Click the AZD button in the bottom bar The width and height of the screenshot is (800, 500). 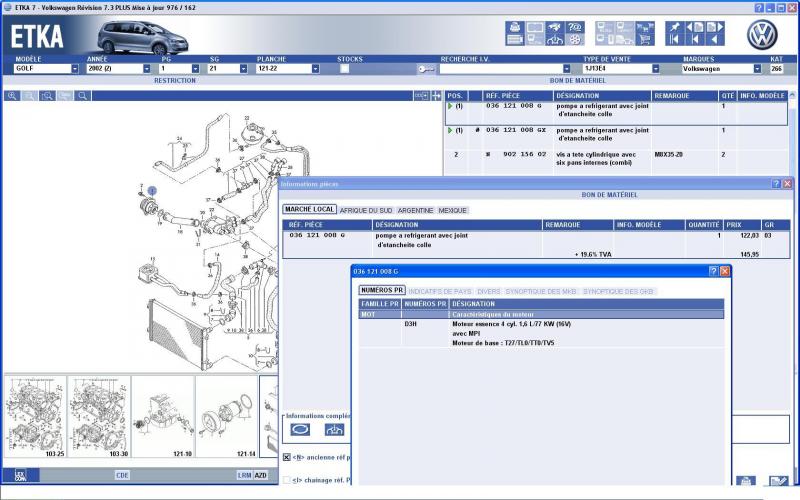(x=261, y=476)
